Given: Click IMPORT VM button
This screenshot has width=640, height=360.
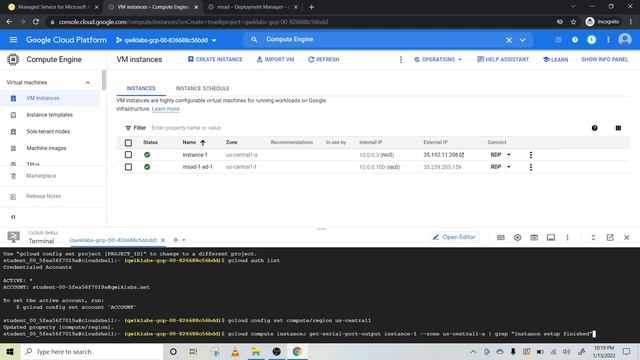Looking at the screenshot, I should pos(276,60).
